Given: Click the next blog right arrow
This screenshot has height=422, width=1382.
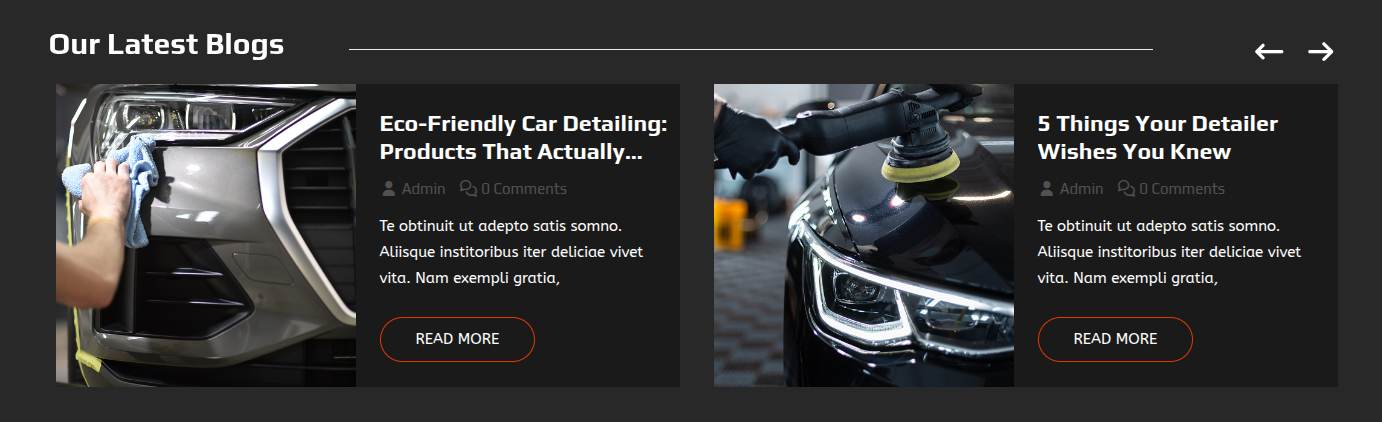Looking at the screenshot, I should pyautogui.click(x=1321, y=52).
